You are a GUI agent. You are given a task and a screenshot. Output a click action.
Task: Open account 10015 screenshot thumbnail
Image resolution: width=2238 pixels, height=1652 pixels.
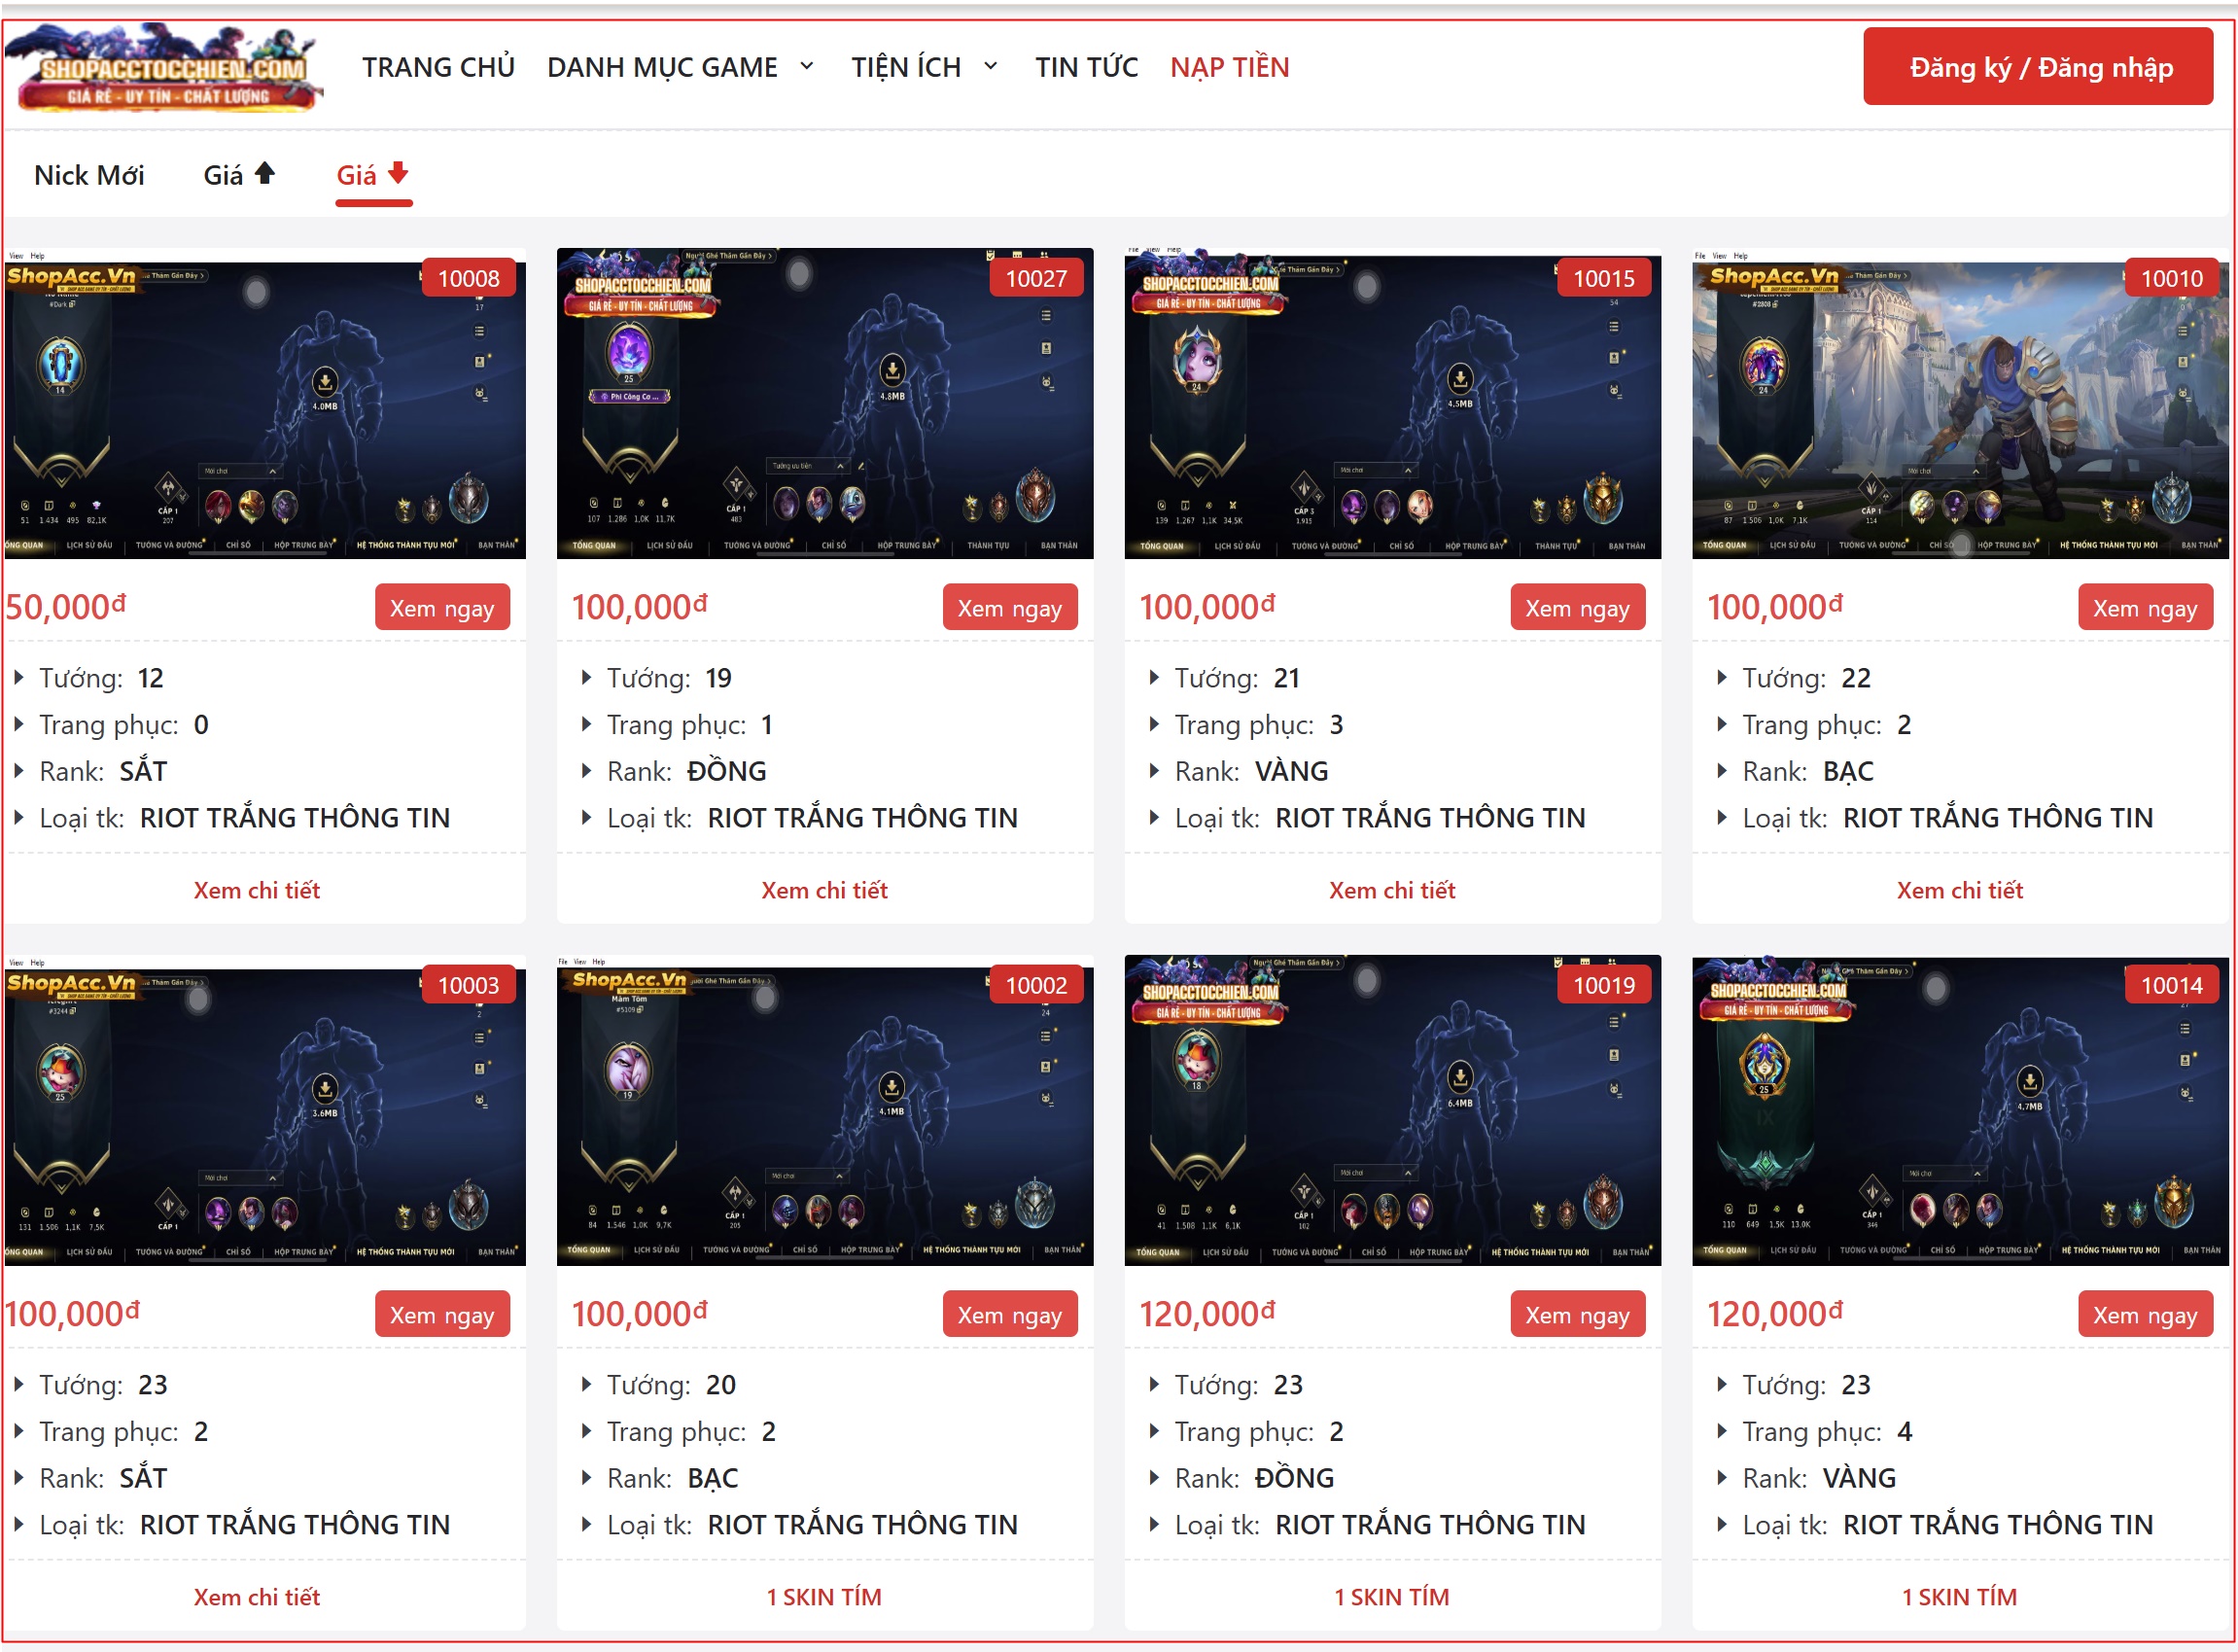[1393, 404]
